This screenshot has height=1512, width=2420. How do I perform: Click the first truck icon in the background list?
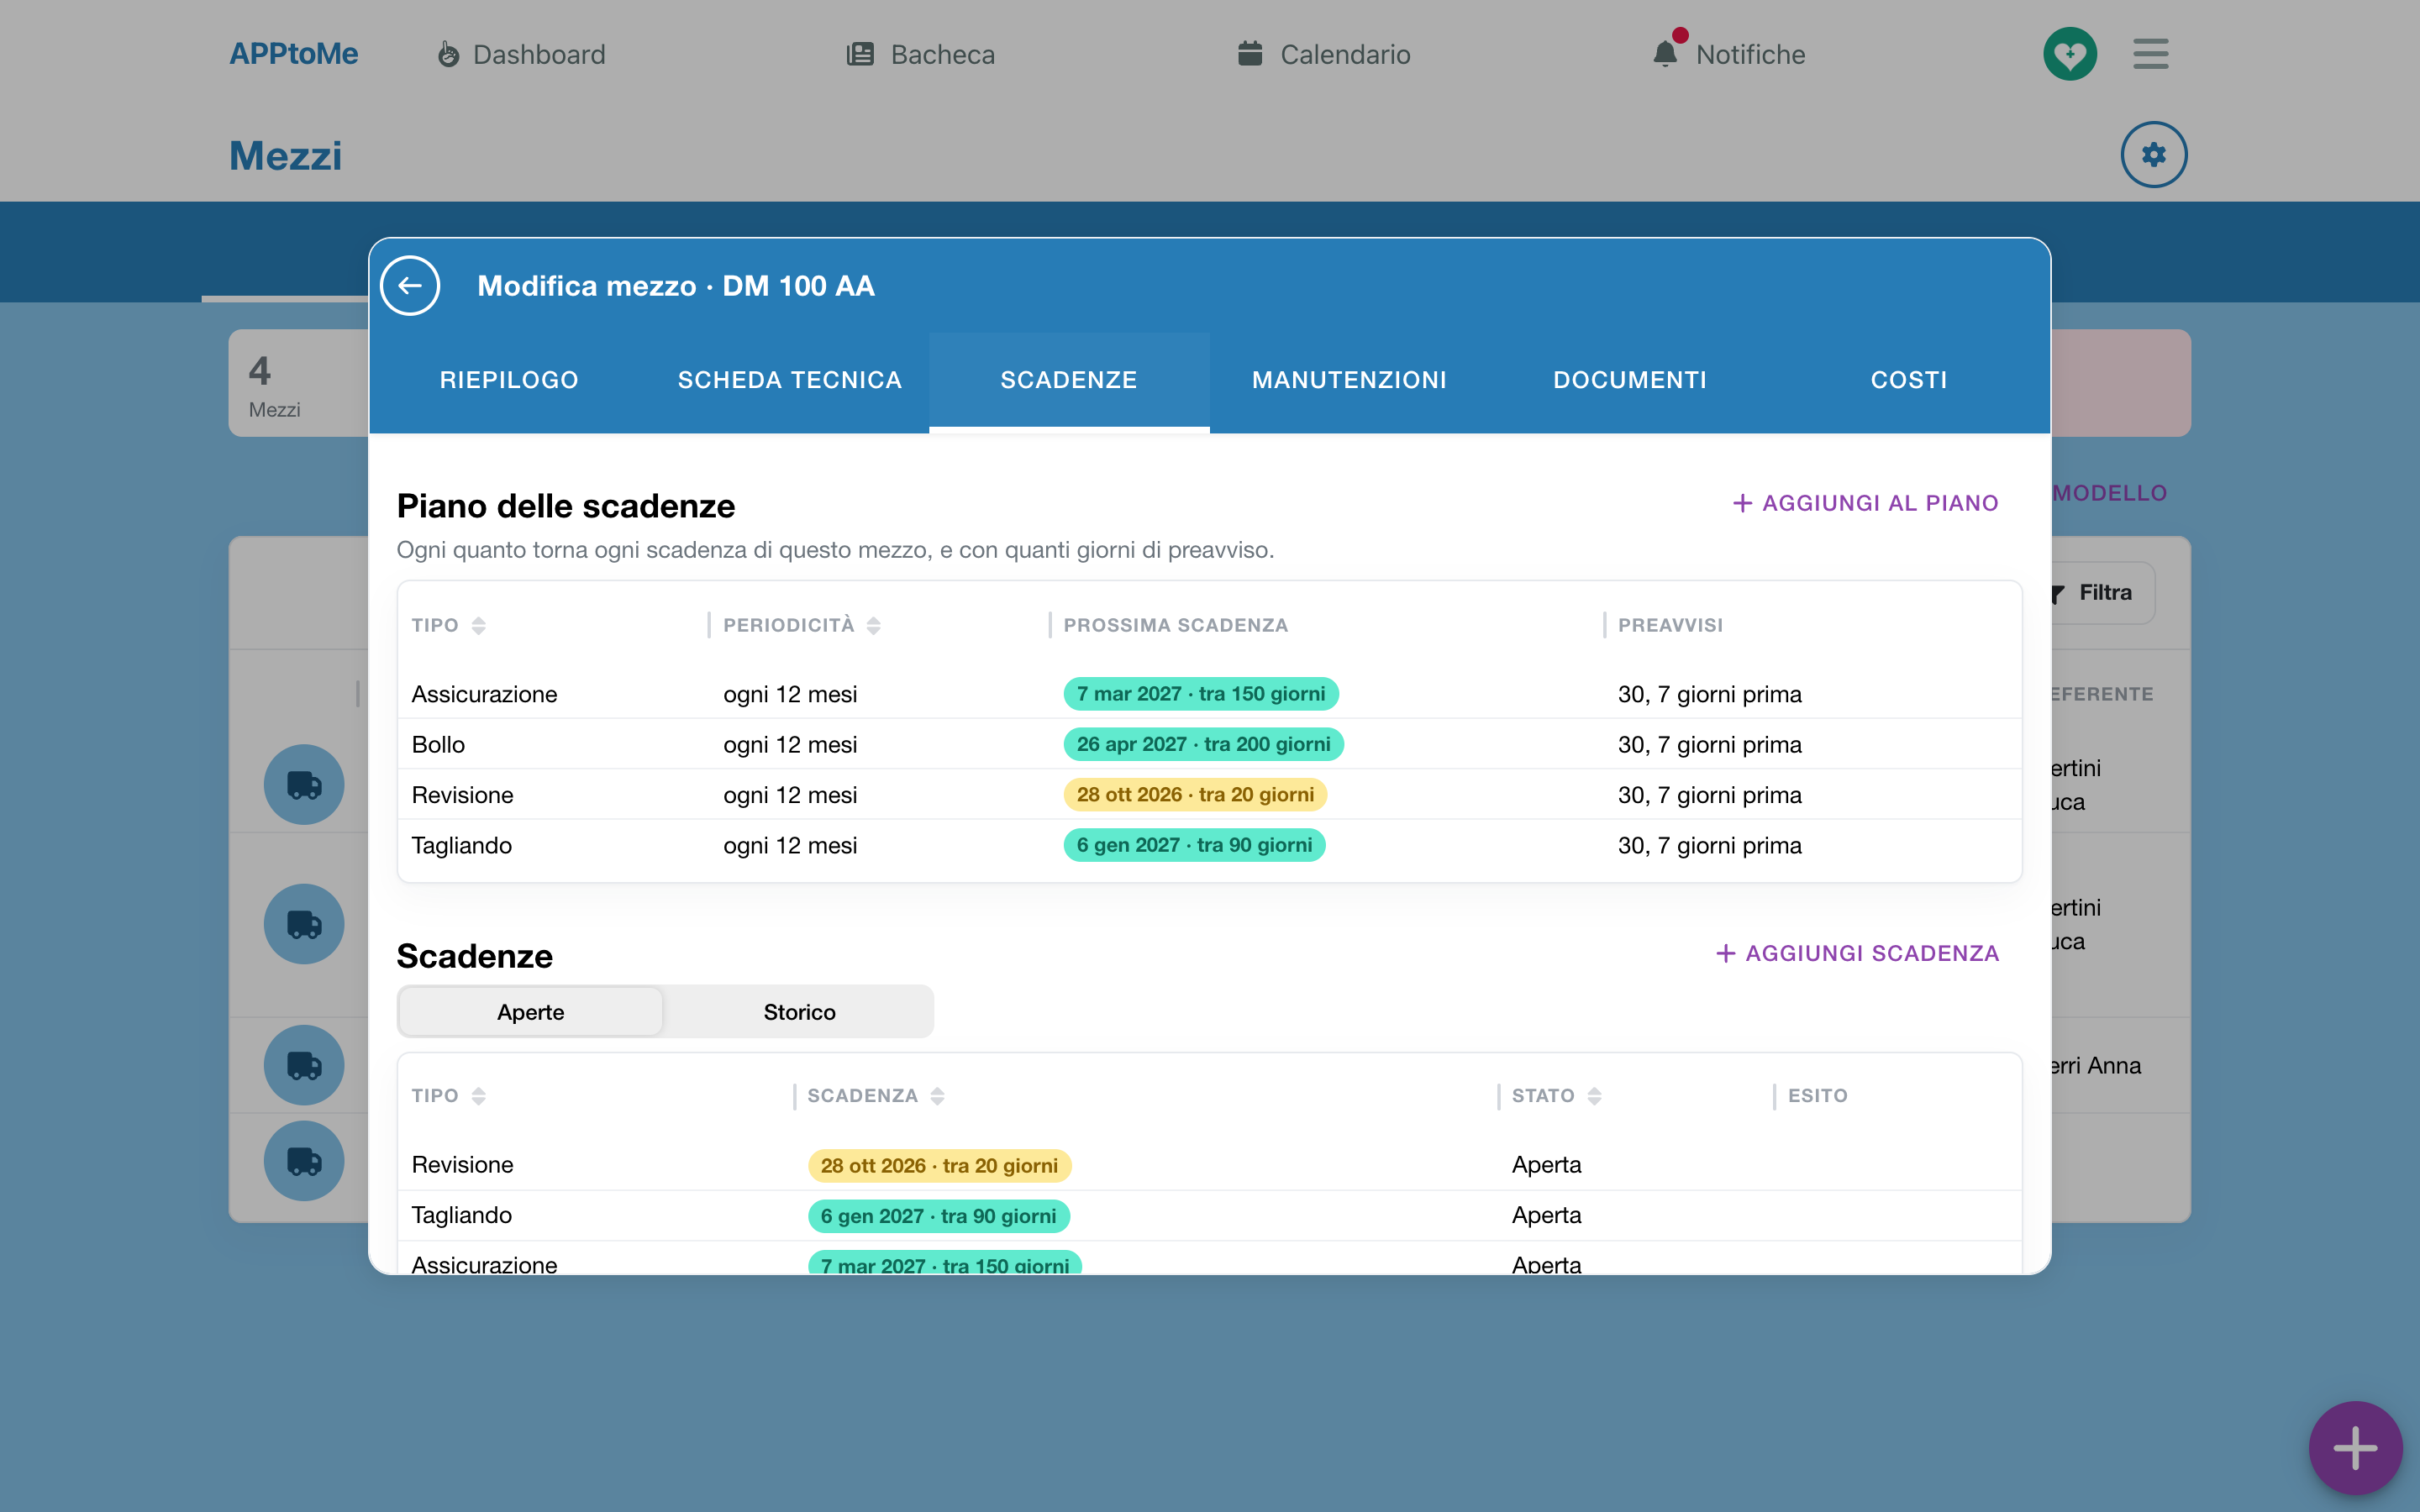pyautogui.click(x=304, y=785)
